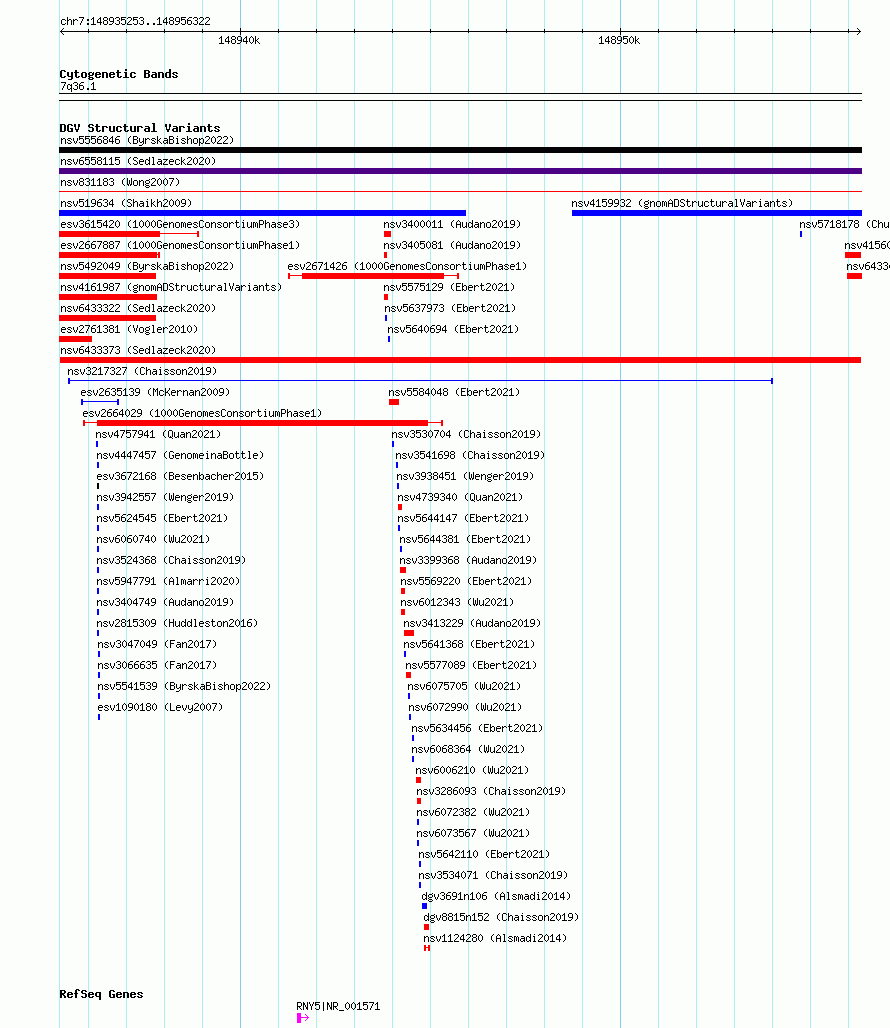Select nsv5947791 (Almarri2020) label
The height and width of the screenshot is (1028, 890).
(168, 581)
